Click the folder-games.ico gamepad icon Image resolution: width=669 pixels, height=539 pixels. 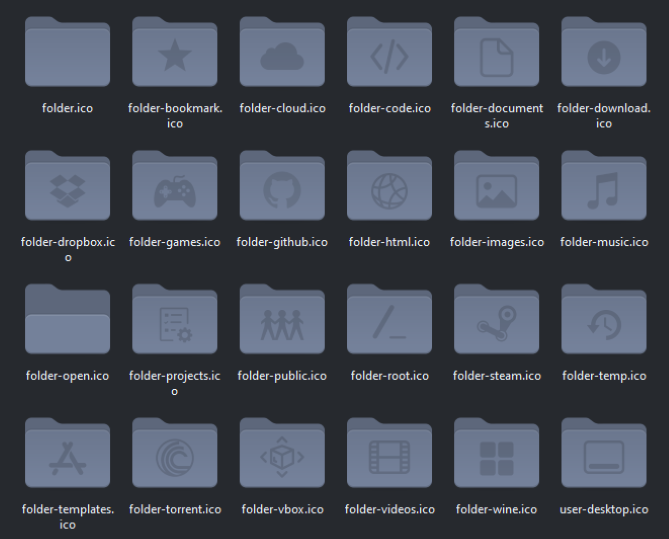click(x=174, y=189)
